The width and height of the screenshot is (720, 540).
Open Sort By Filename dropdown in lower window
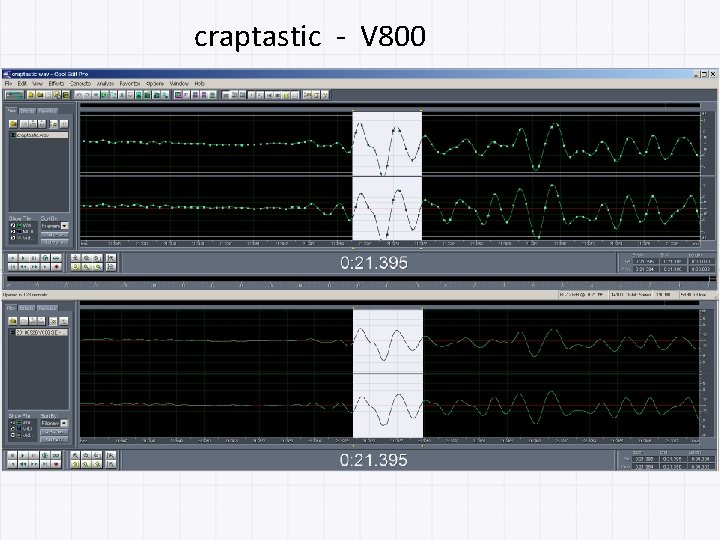(64, 423)
